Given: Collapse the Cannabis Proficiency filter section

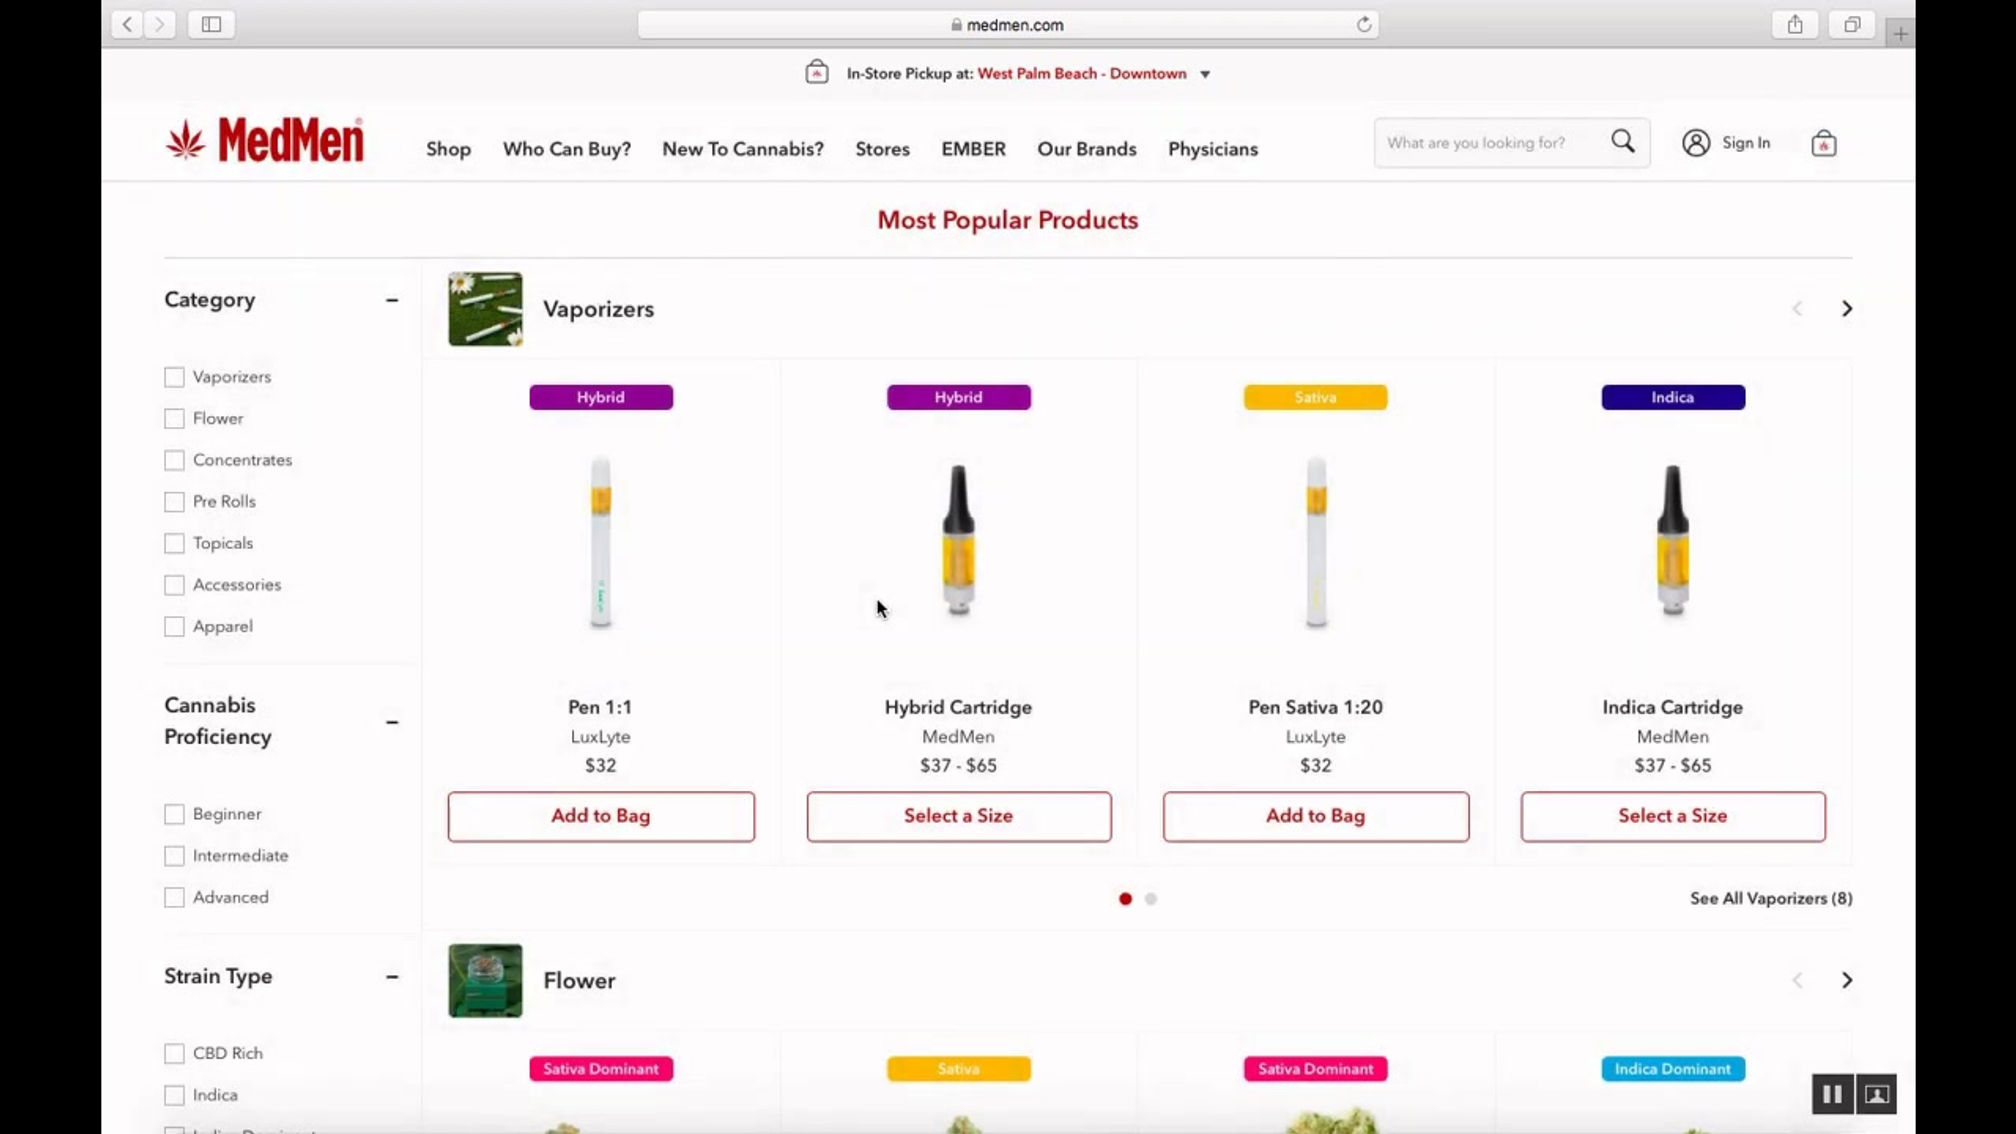Looking at the screenshot, I should [x=392, y=722].
